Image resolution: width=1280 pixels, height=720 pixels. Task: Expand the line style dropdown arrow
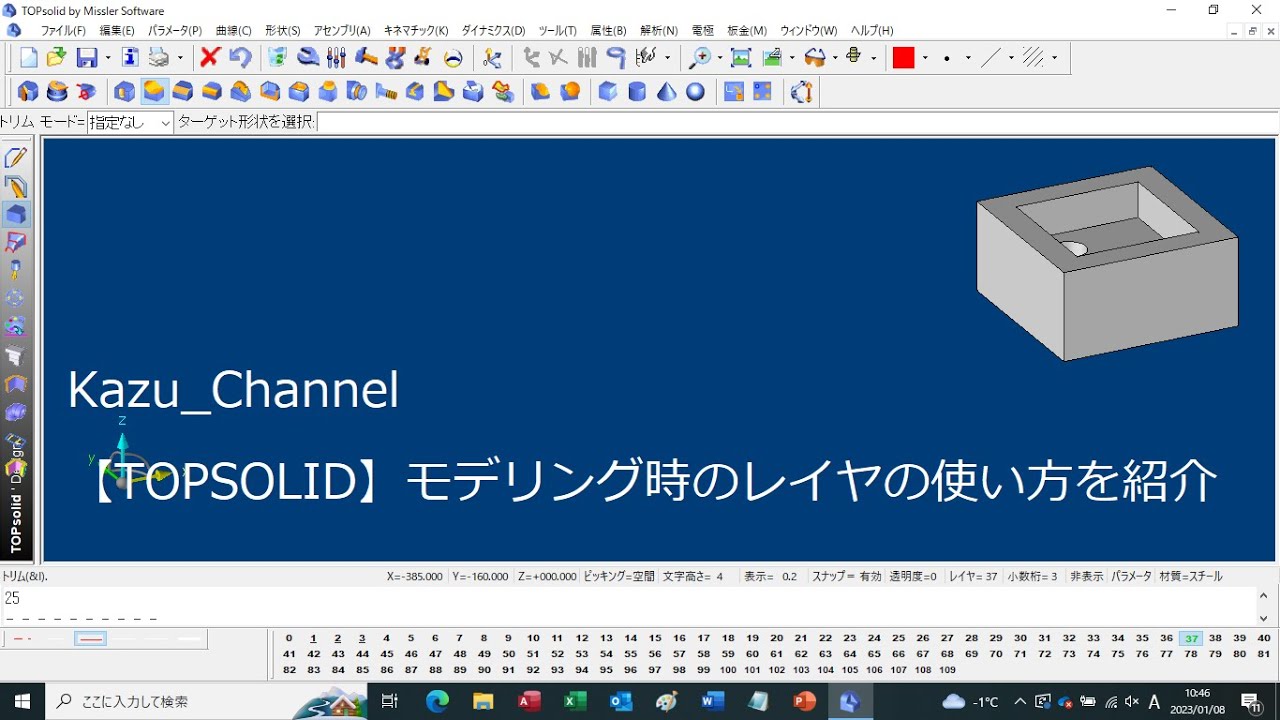pyautogui.click(x=1011, y=58)
